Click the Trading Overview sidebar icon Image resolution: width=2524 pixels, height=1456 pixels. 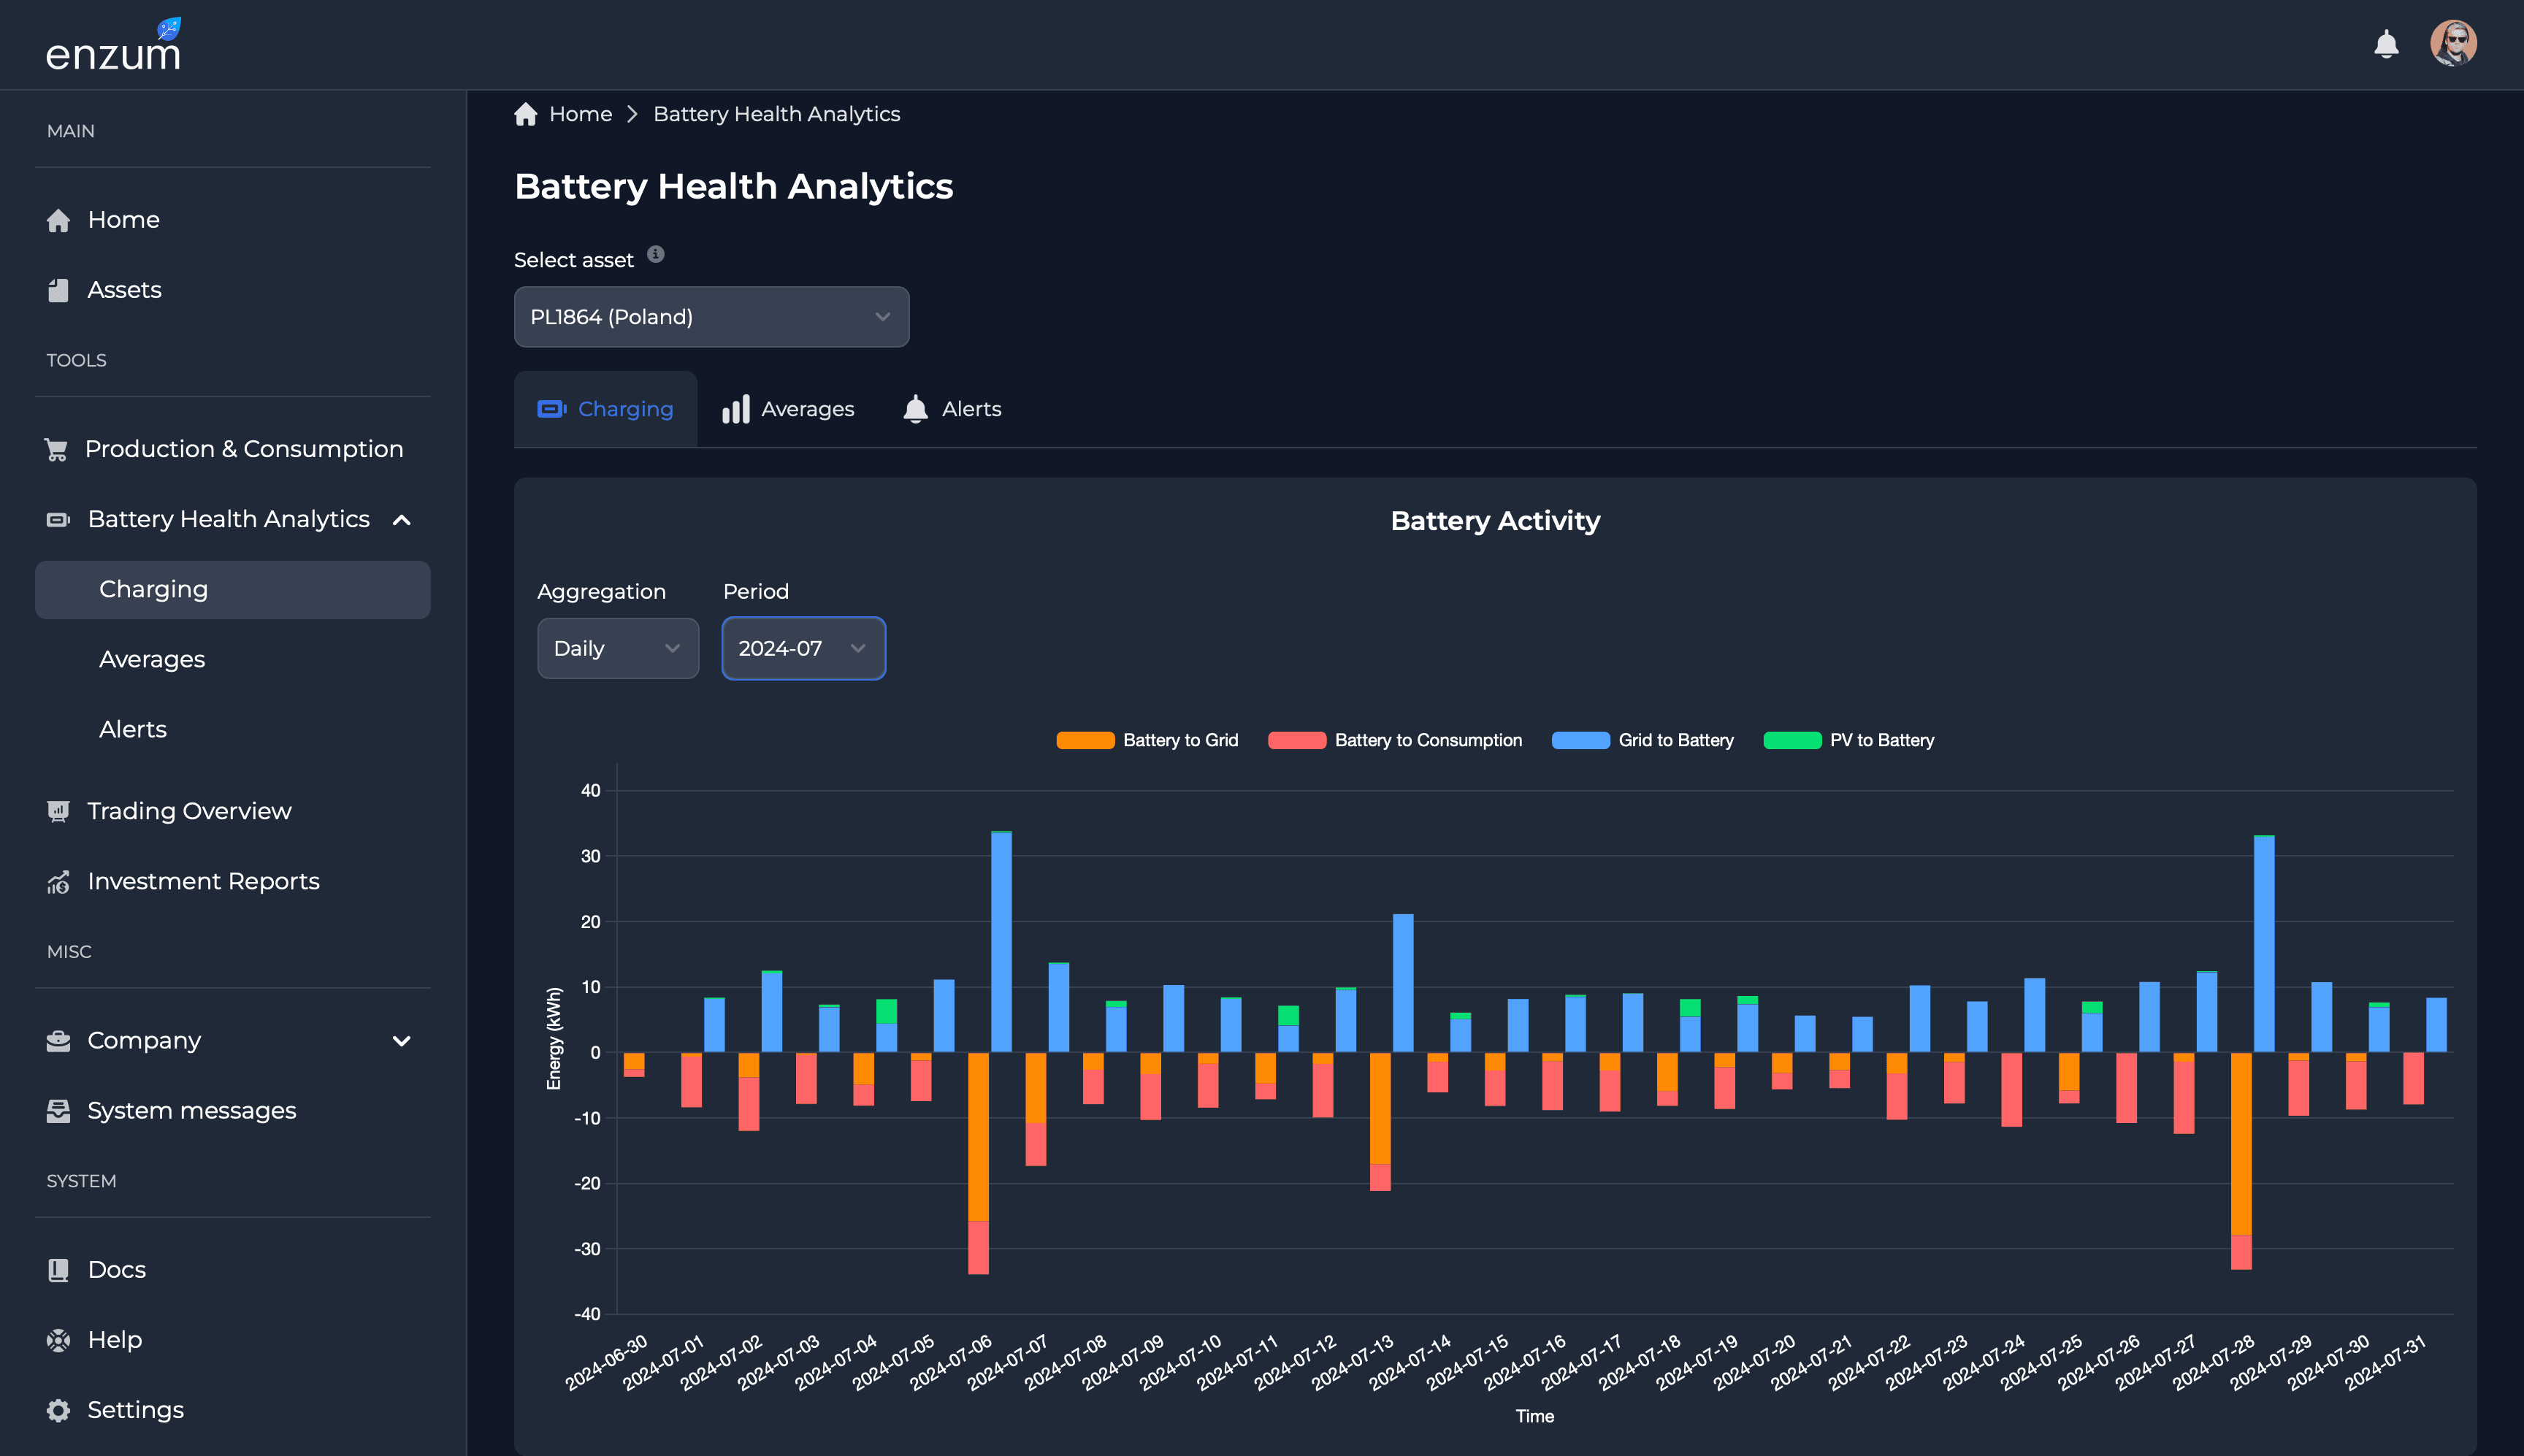pyautogui.click(x=59, y=811)
